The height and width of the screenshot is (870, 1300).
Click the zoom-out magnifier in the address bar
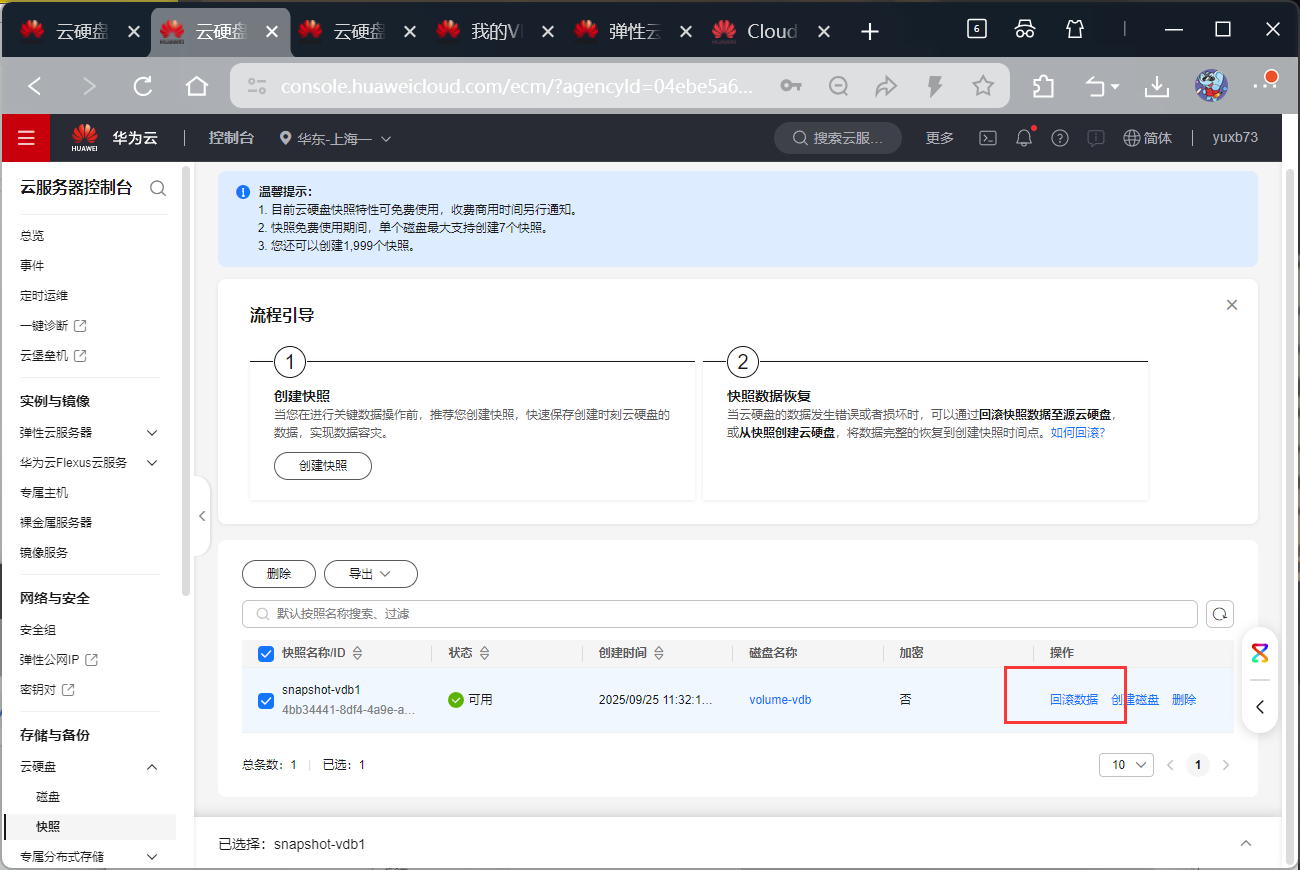(x=839, y=86)
